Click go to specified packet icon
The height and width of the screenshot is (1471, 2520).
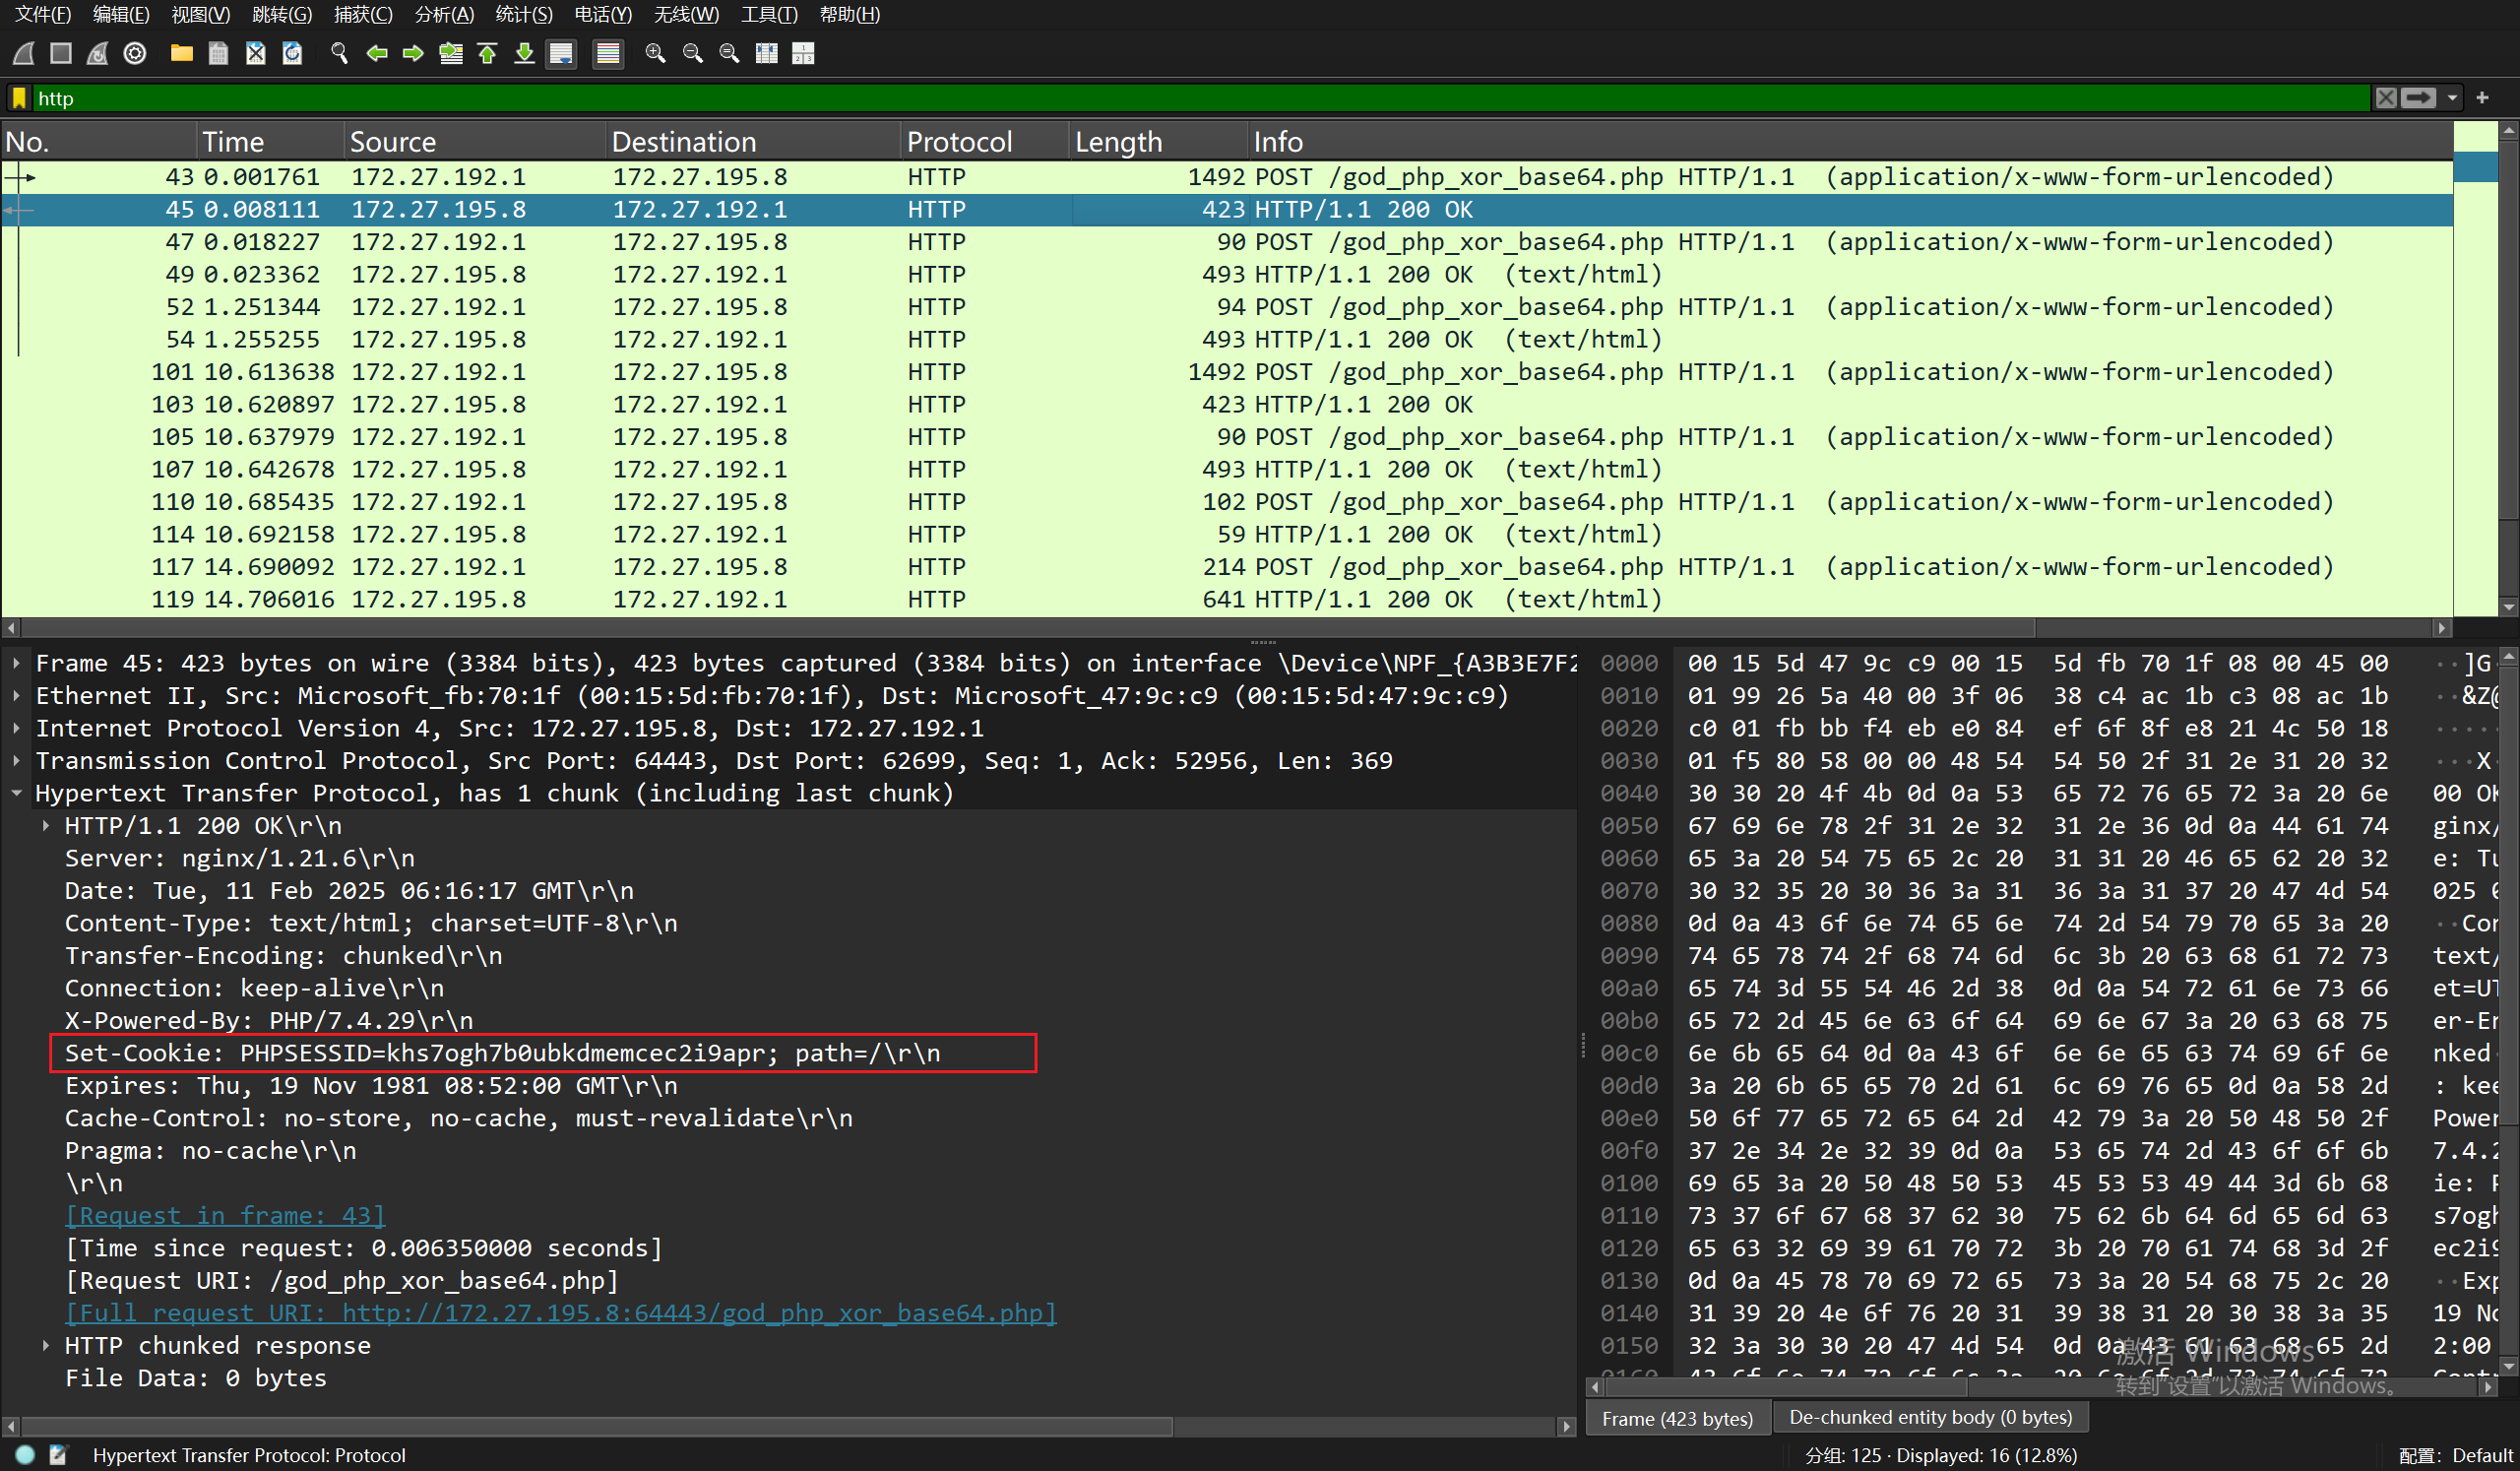[x=451, y=53]
